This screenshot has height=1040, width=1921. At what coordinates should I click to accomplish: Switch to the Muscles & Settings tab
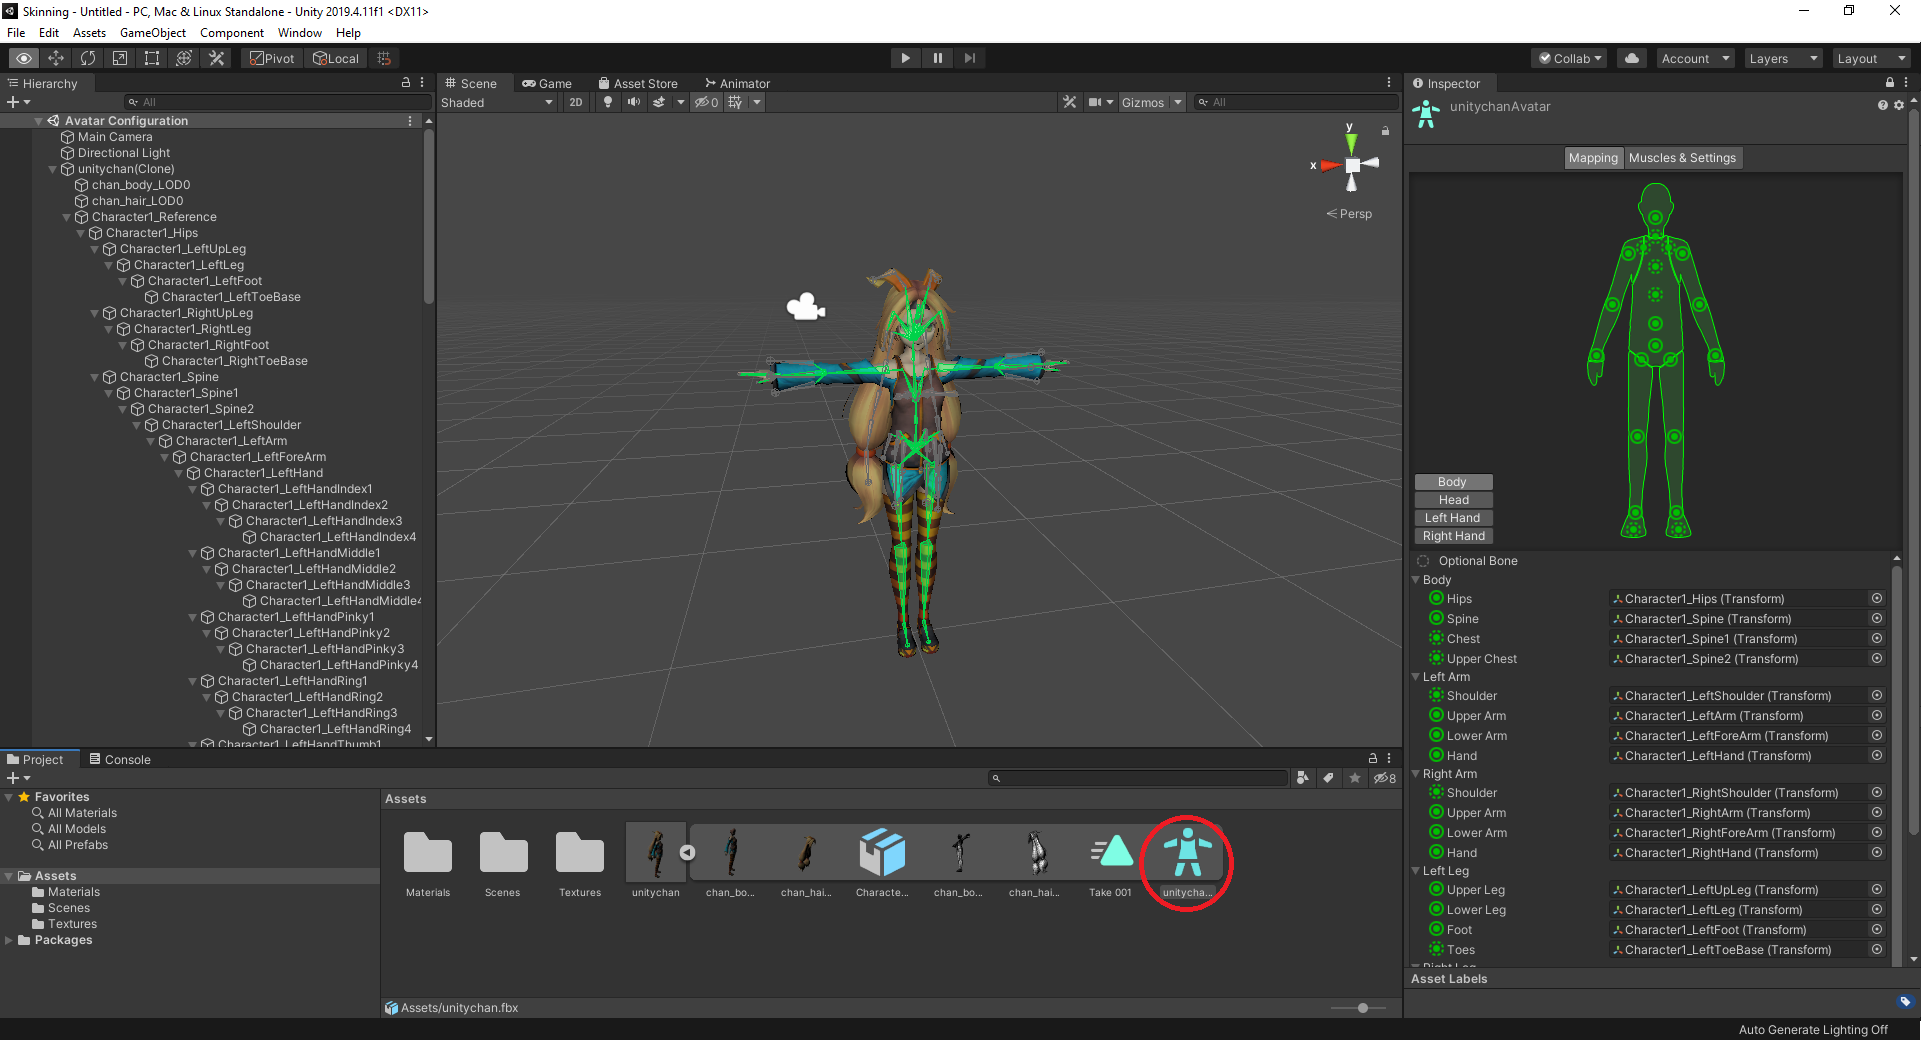click(1683, 157)
